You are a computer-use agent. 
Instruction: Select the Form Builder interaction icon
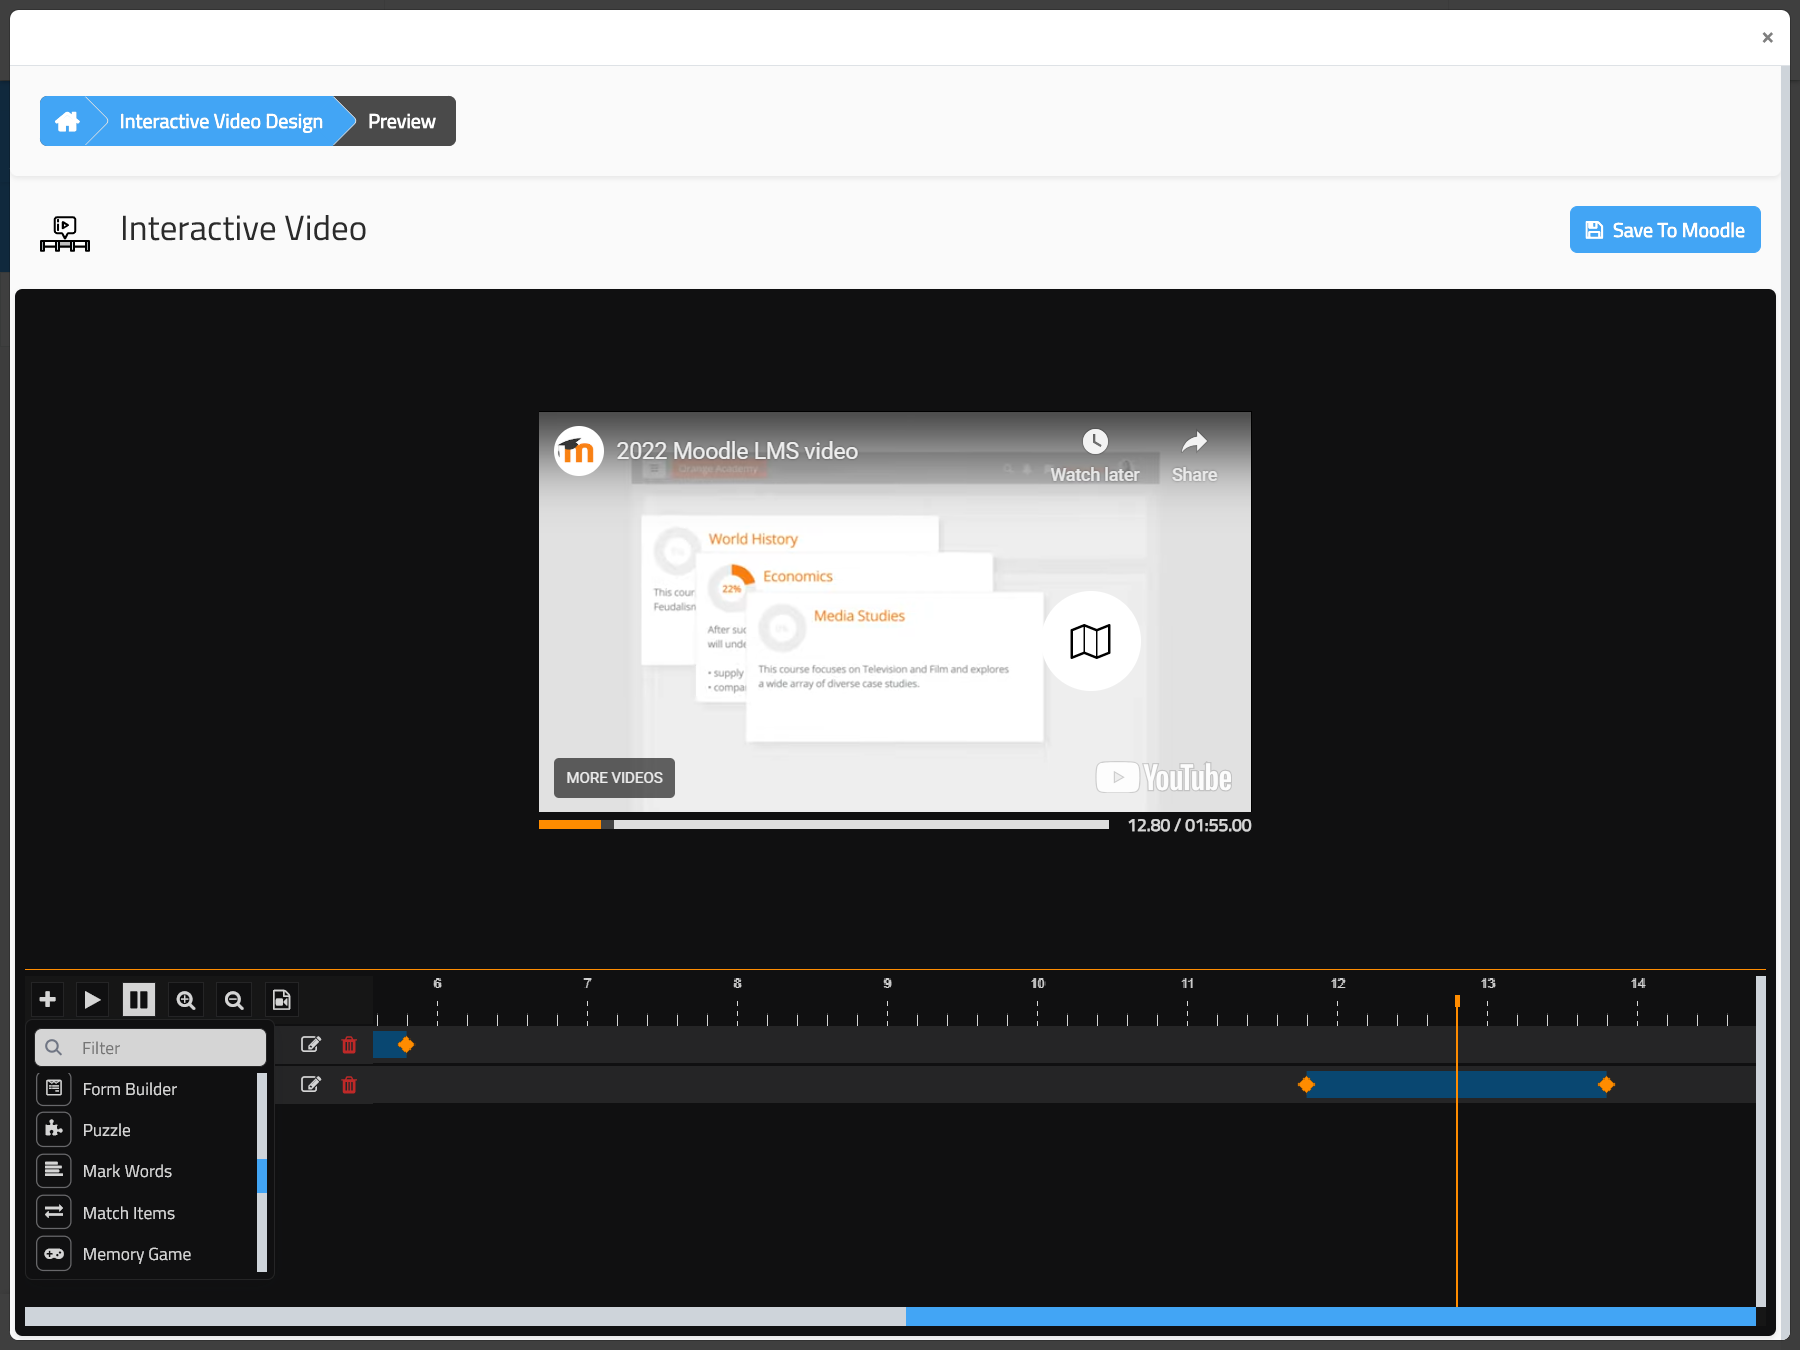click(54, 1088)
